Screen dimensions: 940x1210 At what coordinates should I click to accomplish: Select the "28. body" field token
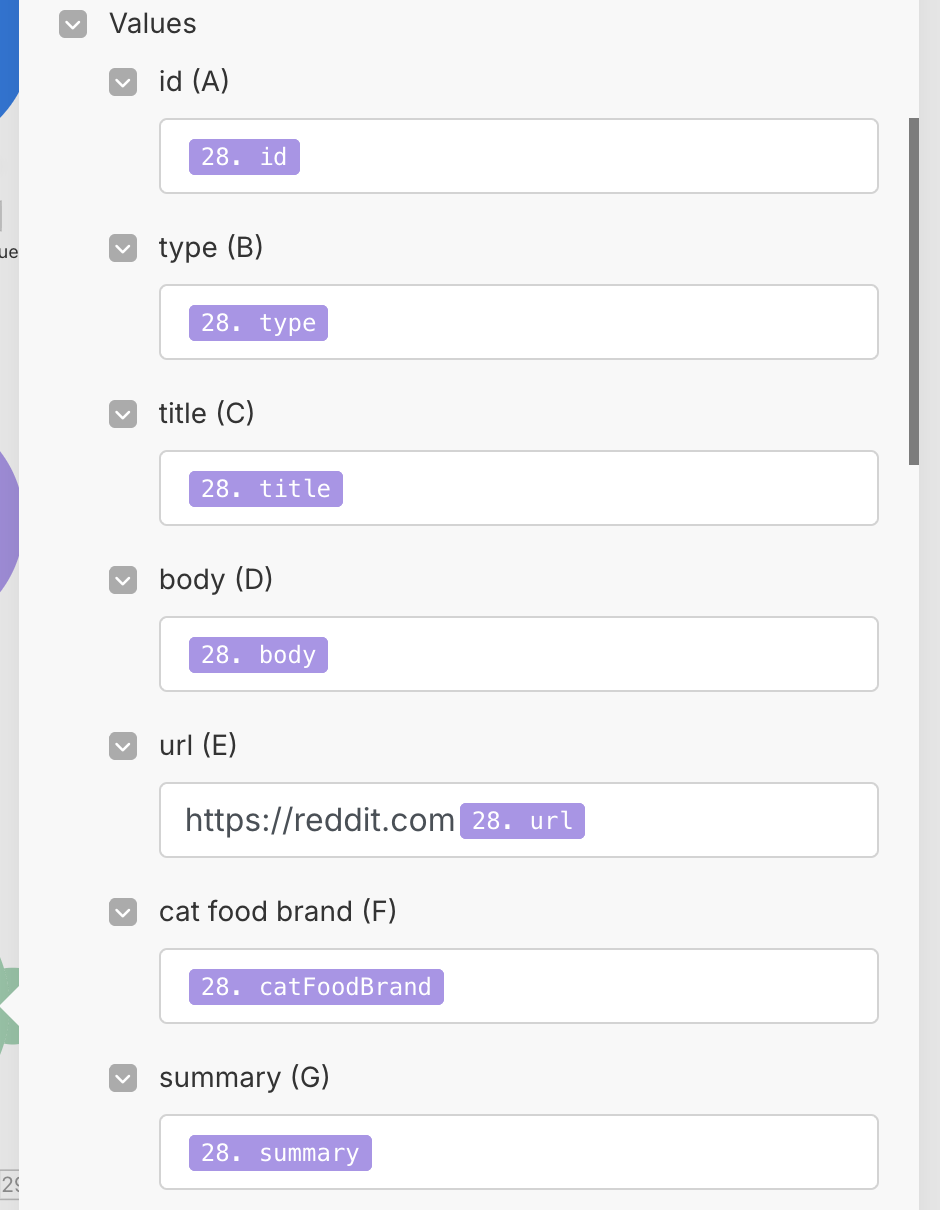[x=258, y=654]
